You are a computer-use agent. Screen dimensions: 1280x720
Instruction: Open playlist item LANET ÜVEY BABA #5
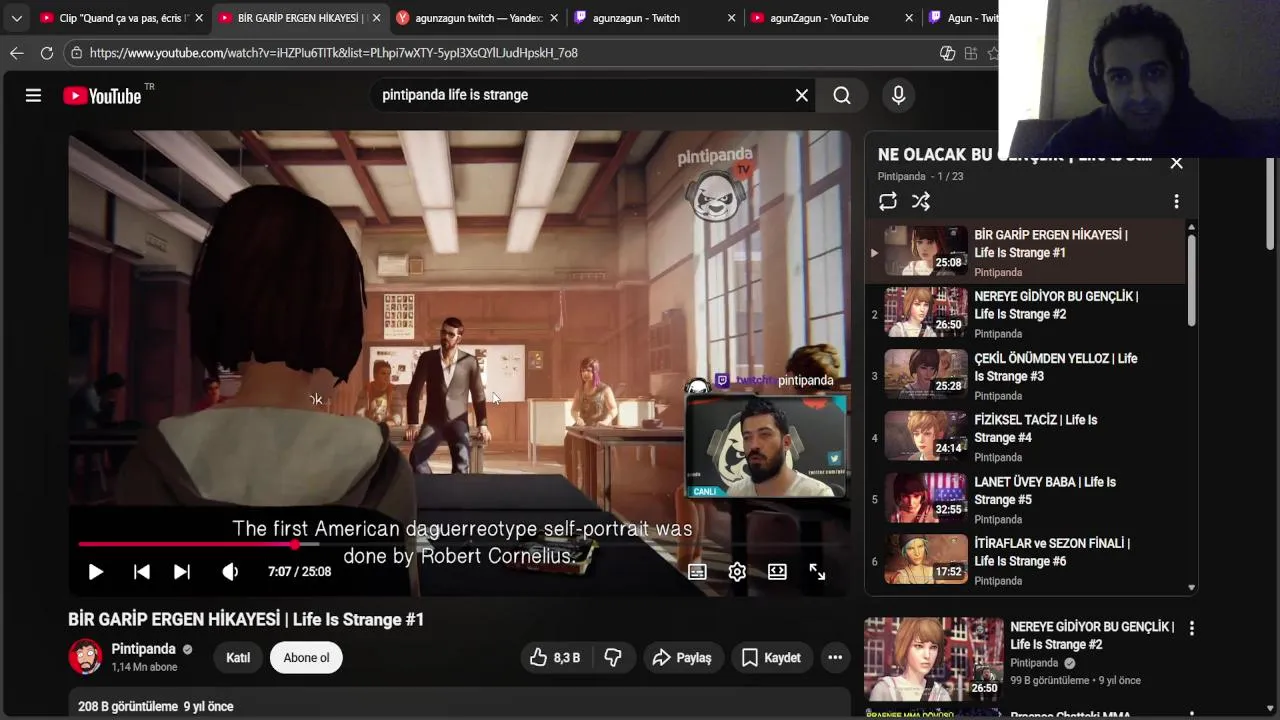pyautogui.click(x=1026, y=500)
